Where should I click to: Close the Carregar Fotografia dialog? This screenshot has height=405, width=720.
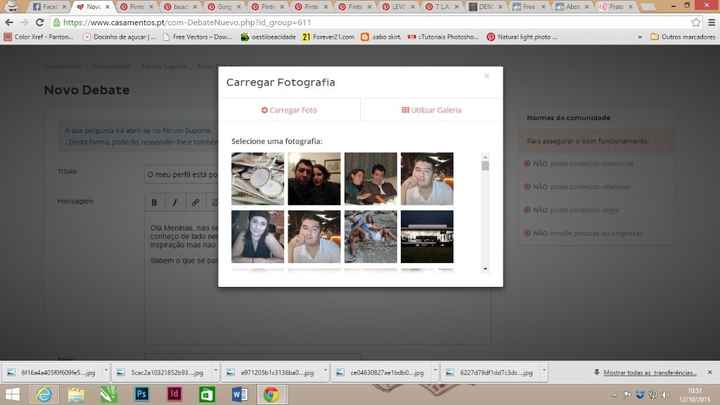[x=487, y=76]
